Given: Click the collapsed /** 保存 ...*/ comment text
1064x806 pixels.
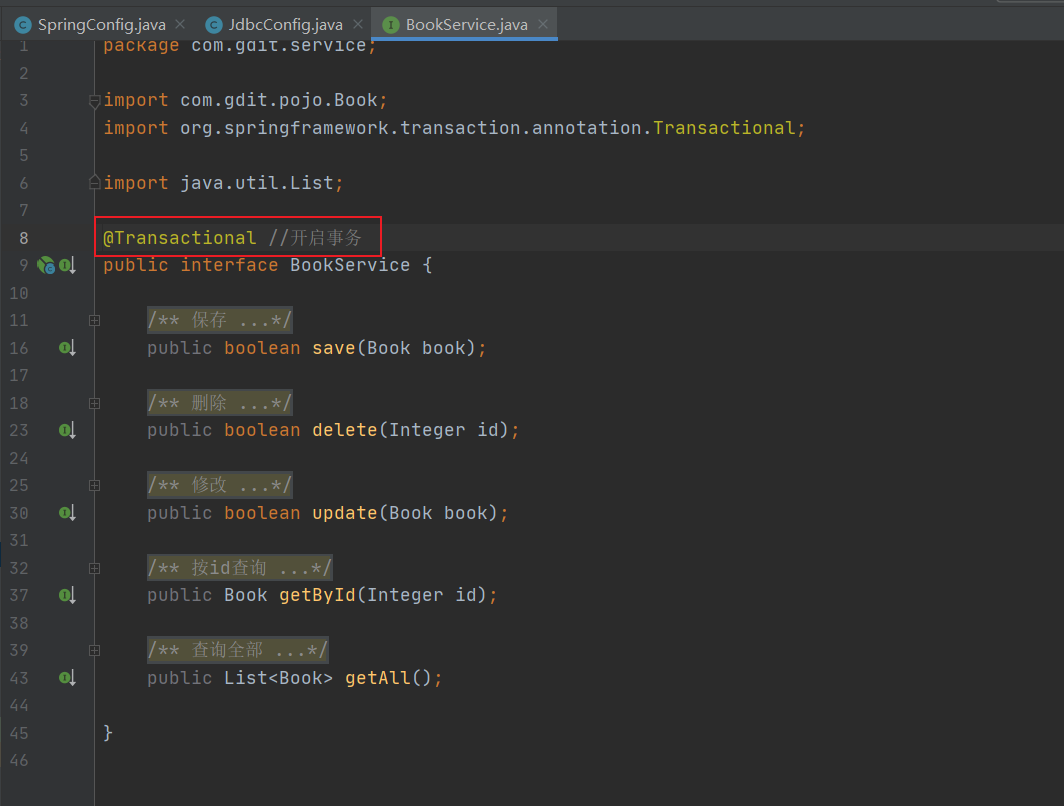Looking at the screenshot, I should [220, 320].
